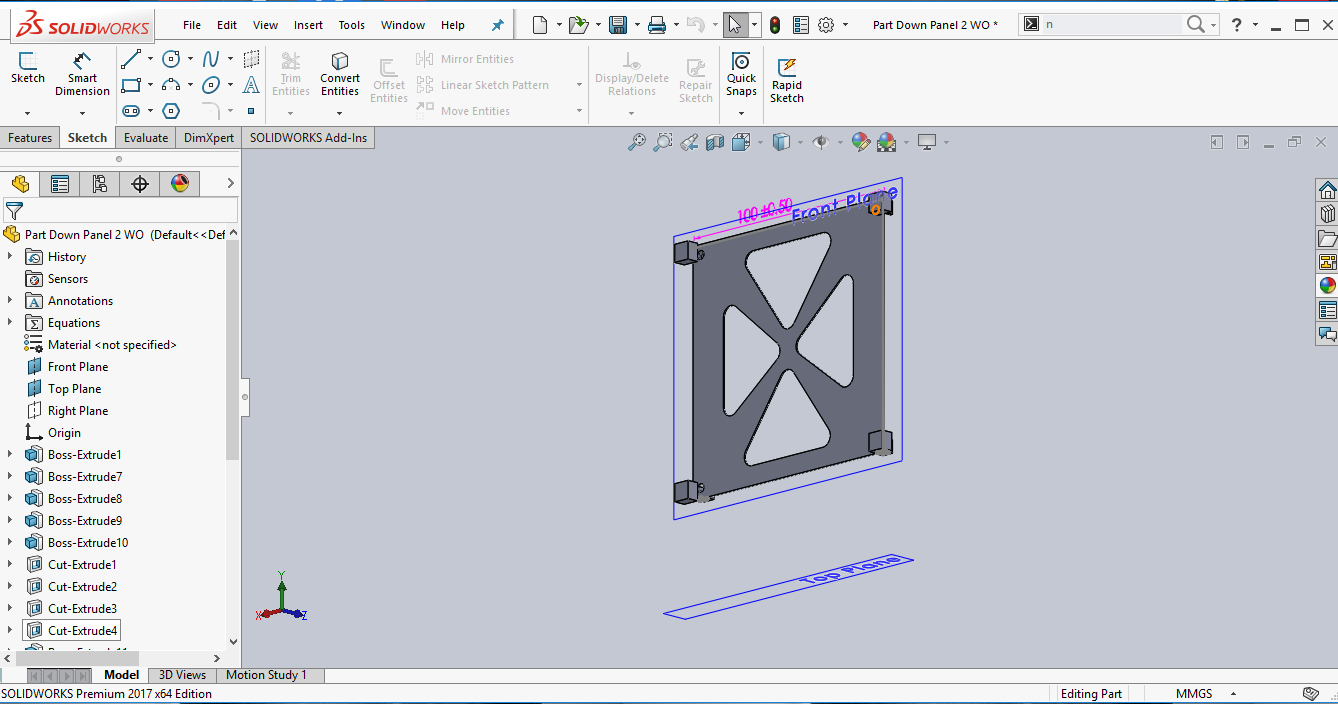Viewport: 1338px width, 704px height.
Task: Pick the Polygon sketch tool
Action: click(171, 111)
